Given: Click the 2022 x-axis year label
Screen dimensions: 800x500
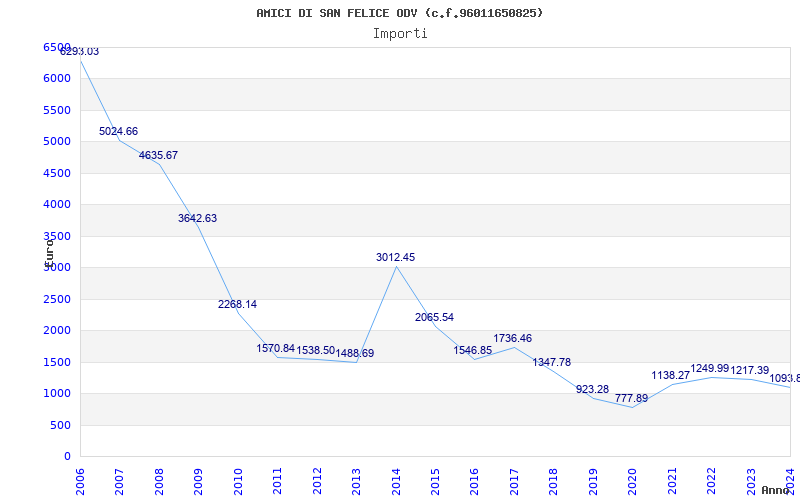Looking at the screenshot, I should tap(712, 481).
